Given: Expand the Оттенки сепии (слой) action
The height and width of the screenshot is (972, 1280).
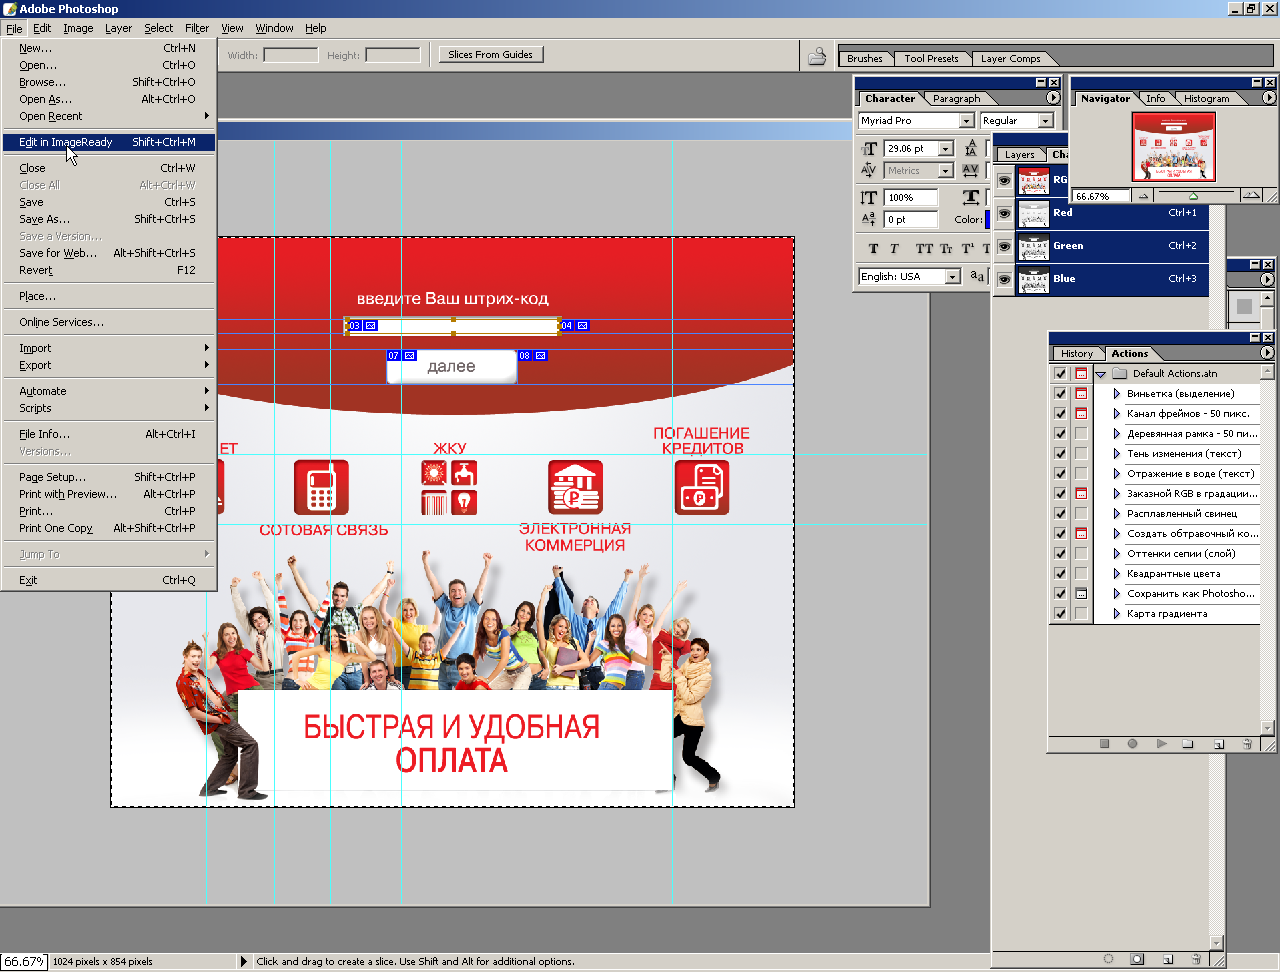Looking at the screenshot, I should pos(1117,554).
